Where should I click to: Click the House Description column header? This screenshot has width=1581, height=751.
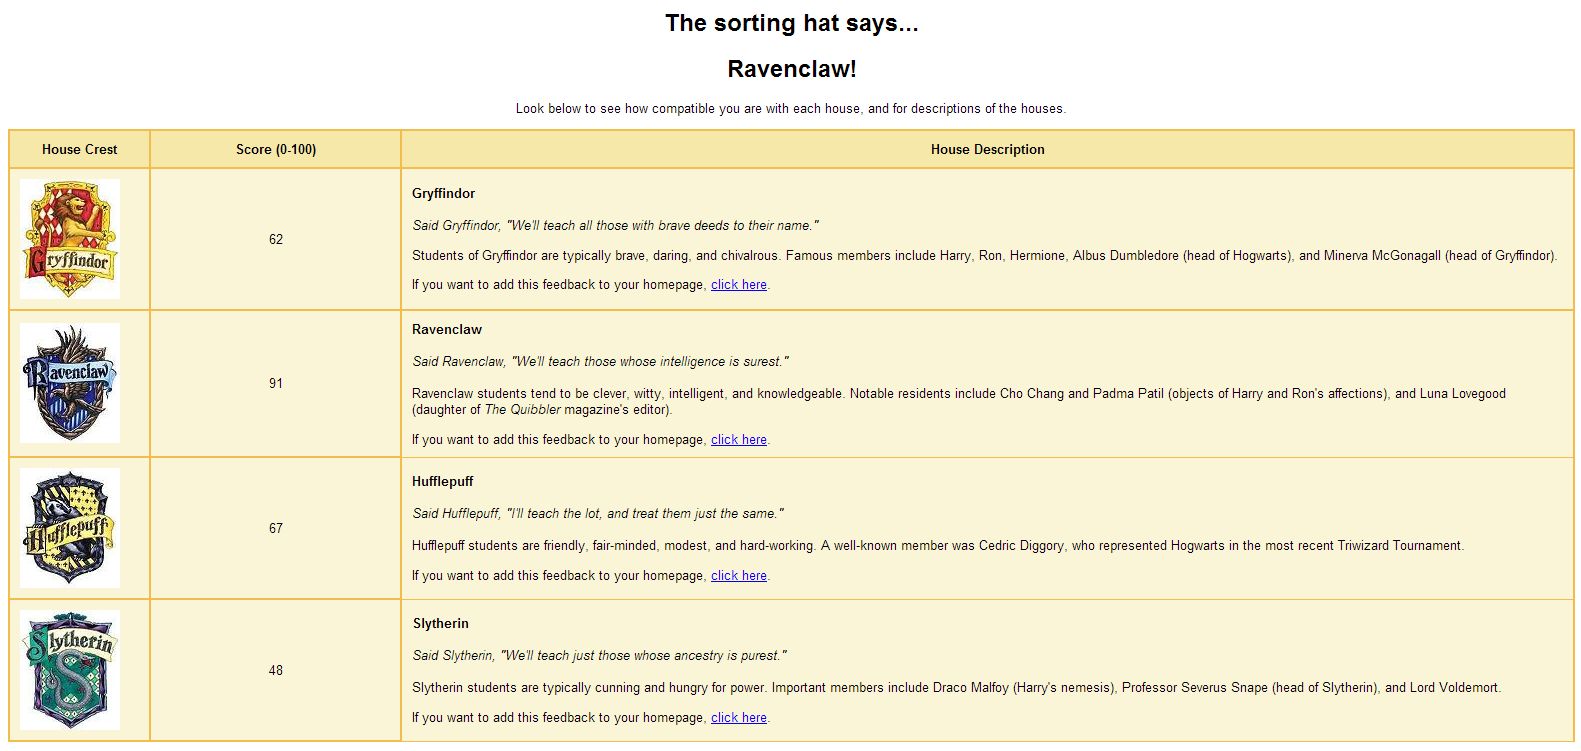[987, 149]
